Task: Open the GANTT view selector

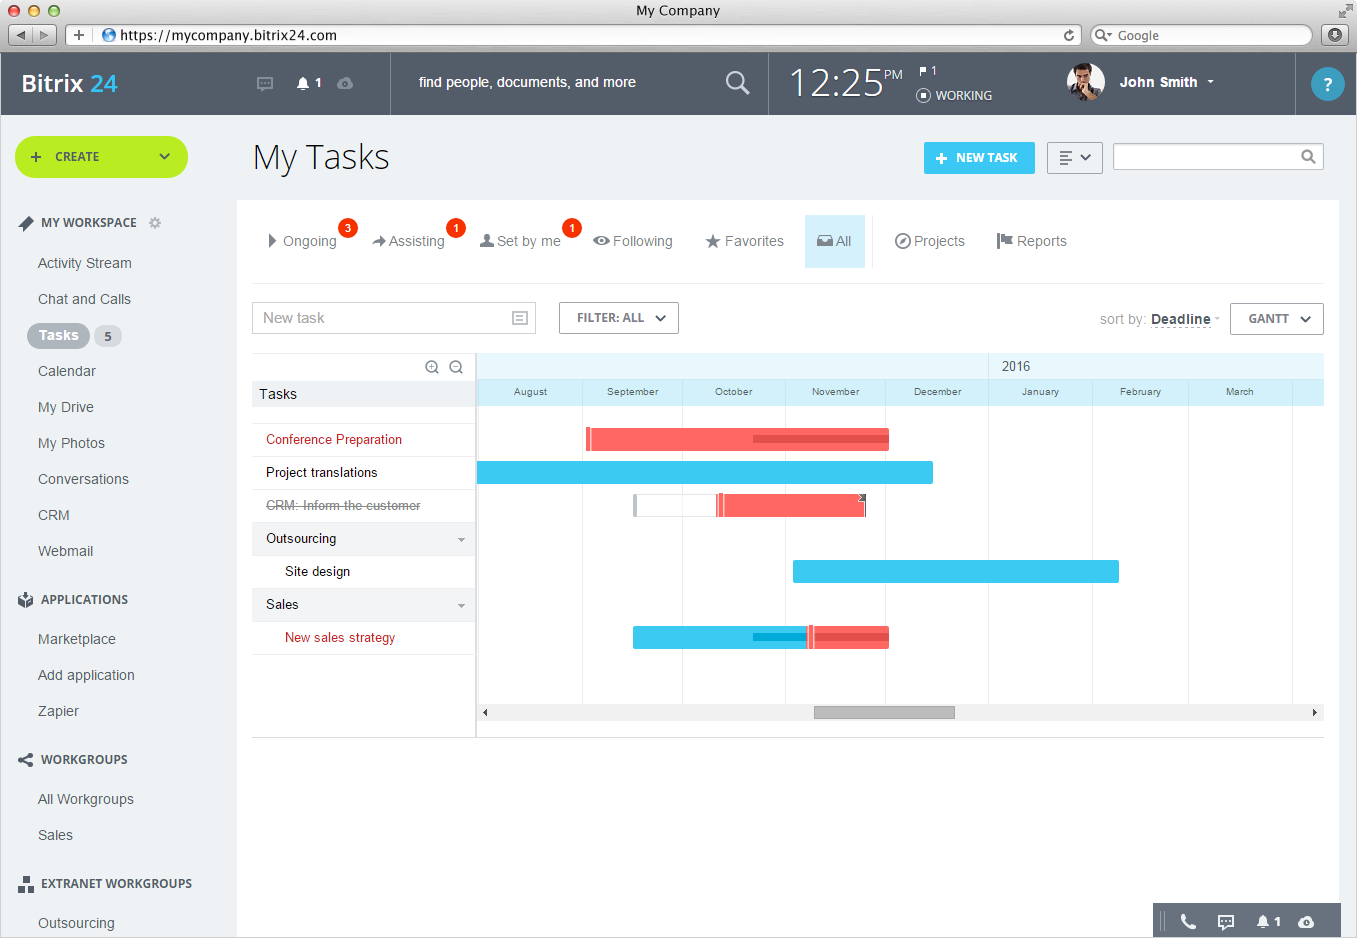Action: [1276, 318]
